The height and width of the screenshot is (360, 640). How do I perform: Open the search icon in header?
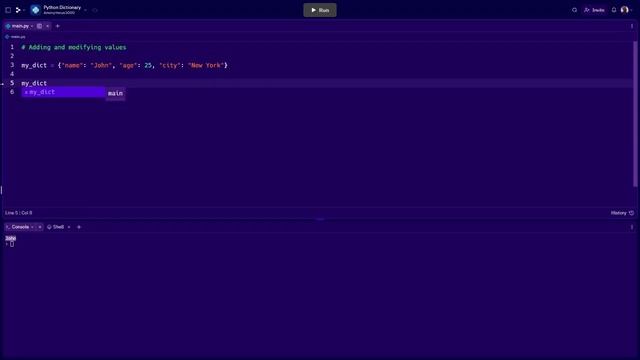pos(575,10)
